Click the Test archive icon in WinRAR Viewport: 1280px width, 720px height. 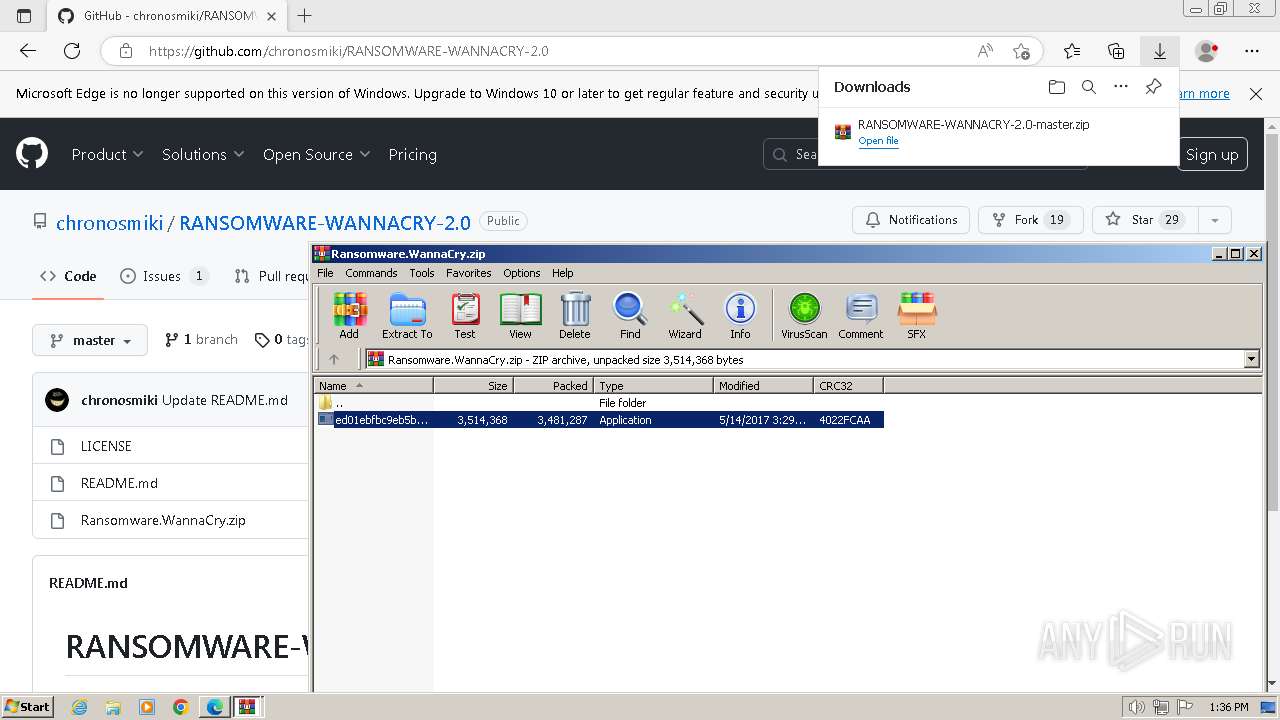click(x=465, y=315)
